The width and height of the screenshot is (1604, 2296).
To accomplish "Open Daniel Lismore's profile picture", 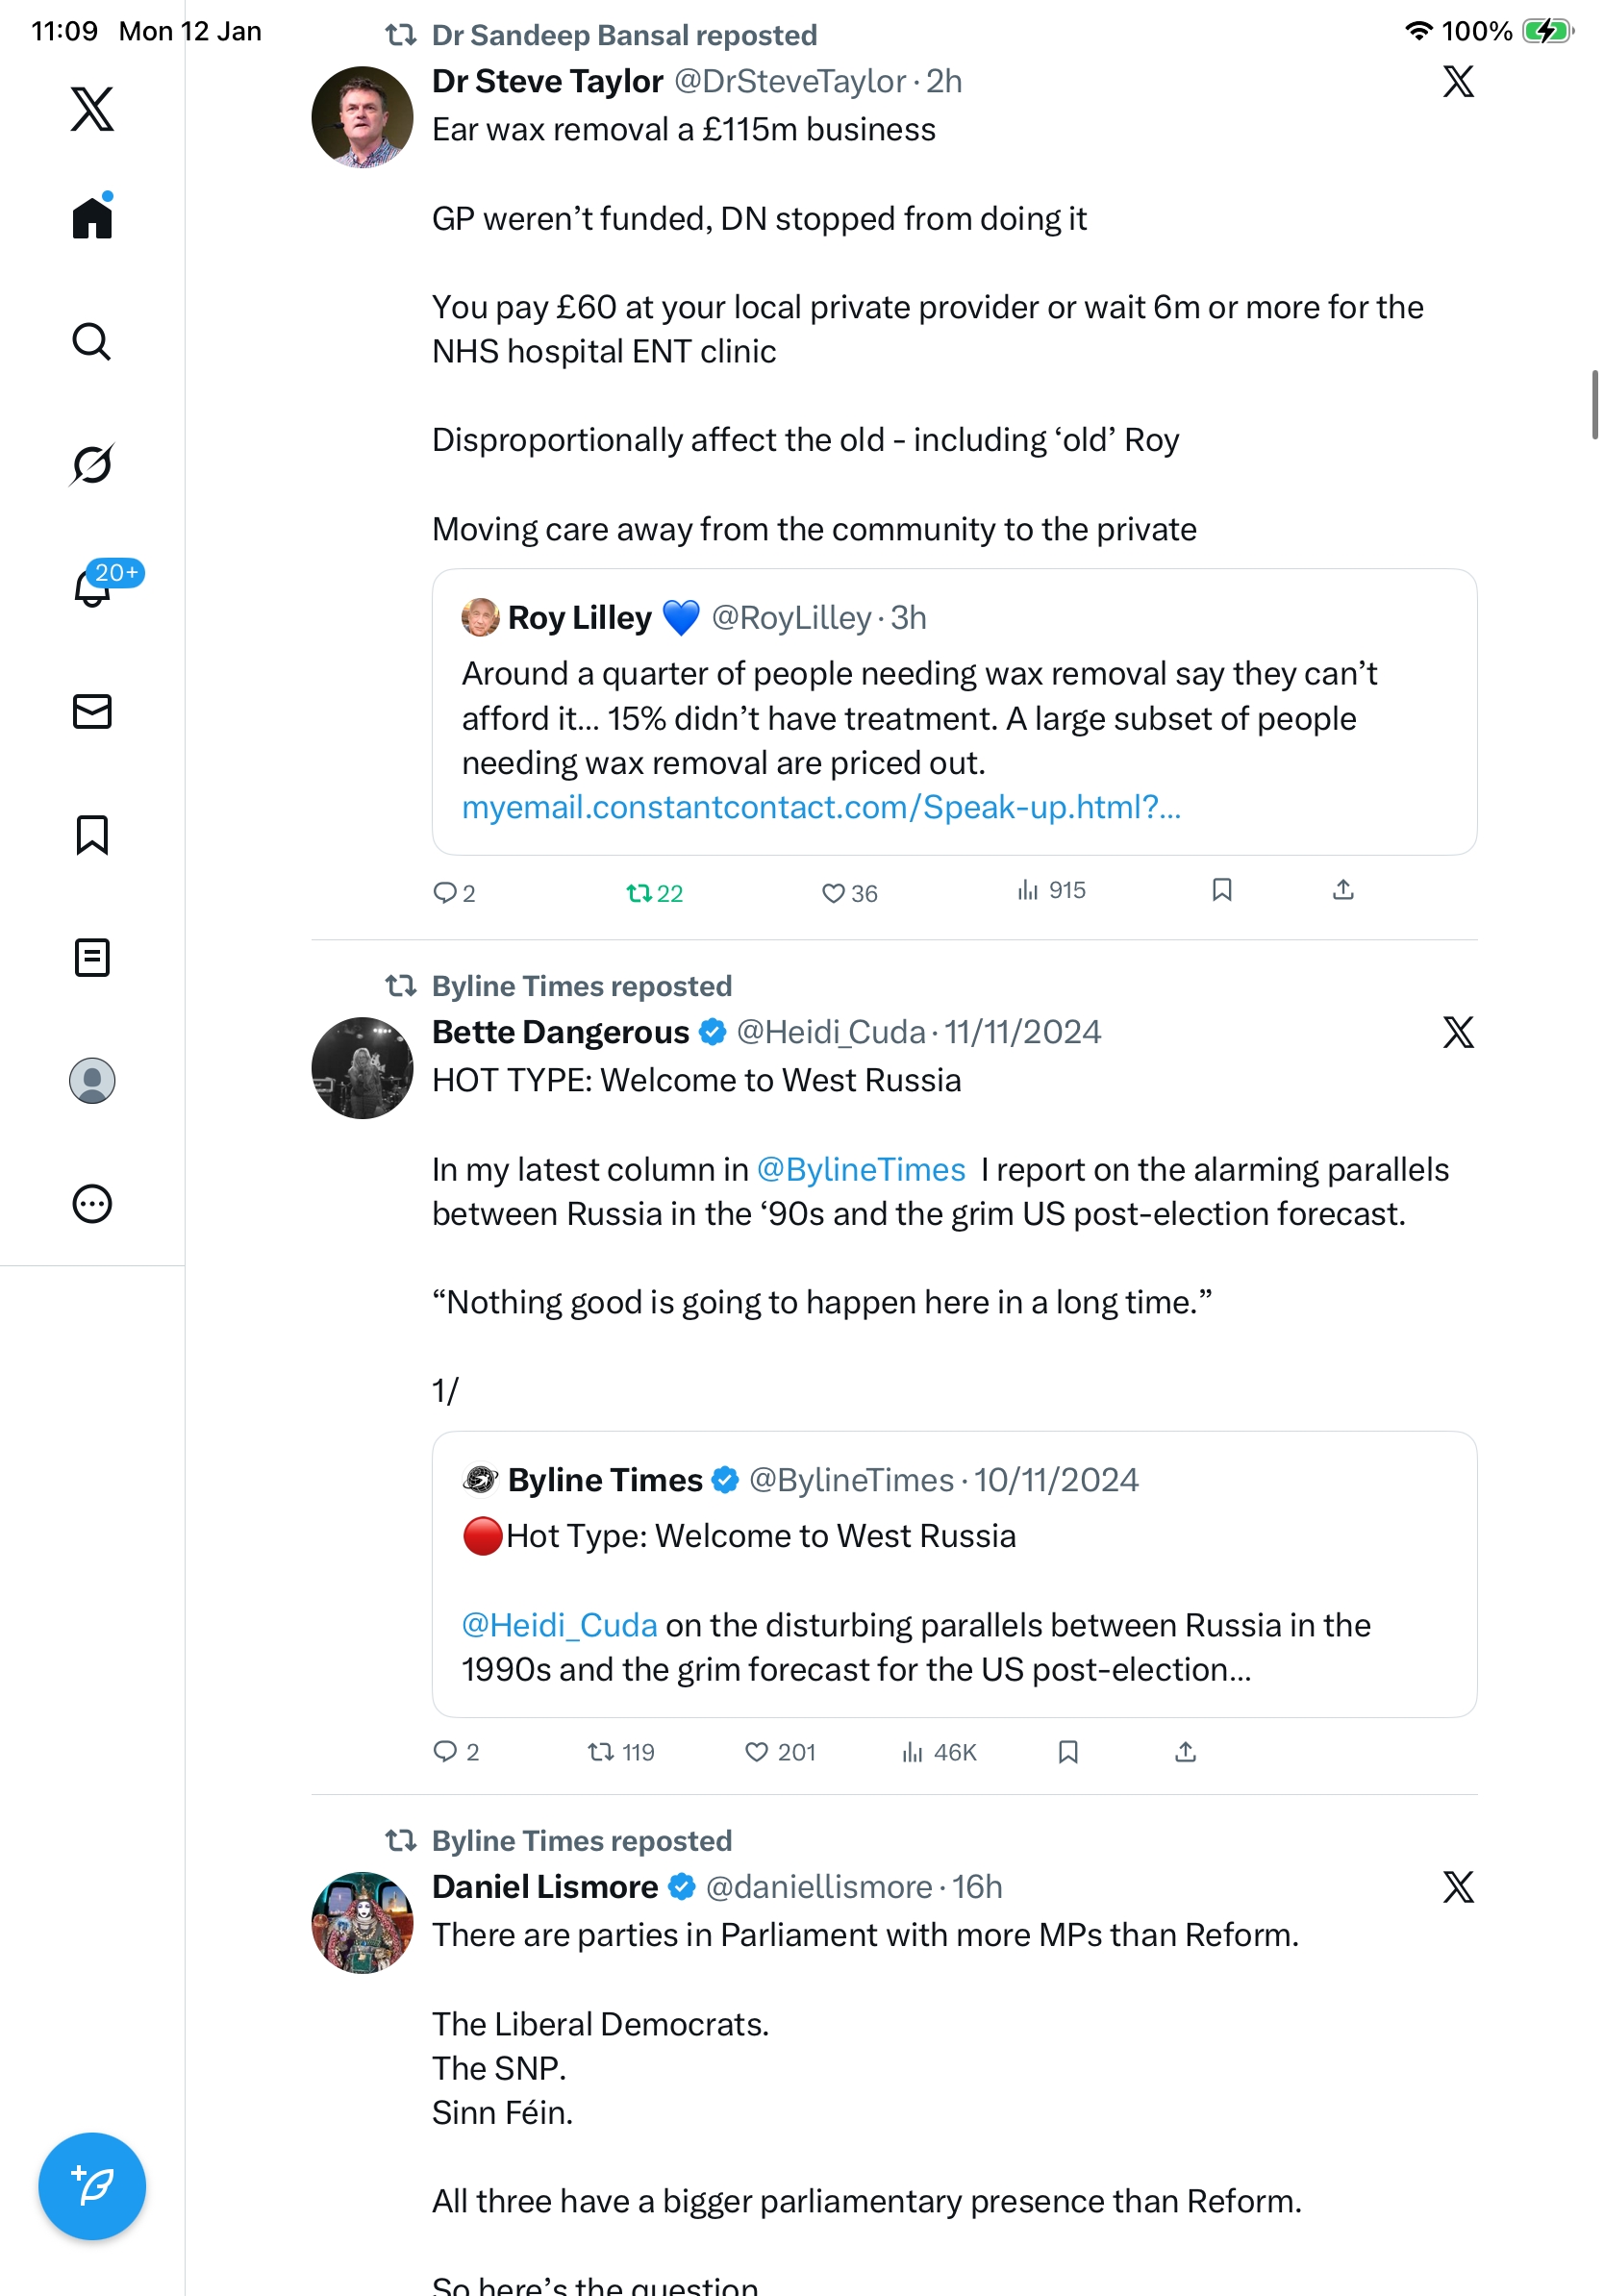I will click(362, 1922).
